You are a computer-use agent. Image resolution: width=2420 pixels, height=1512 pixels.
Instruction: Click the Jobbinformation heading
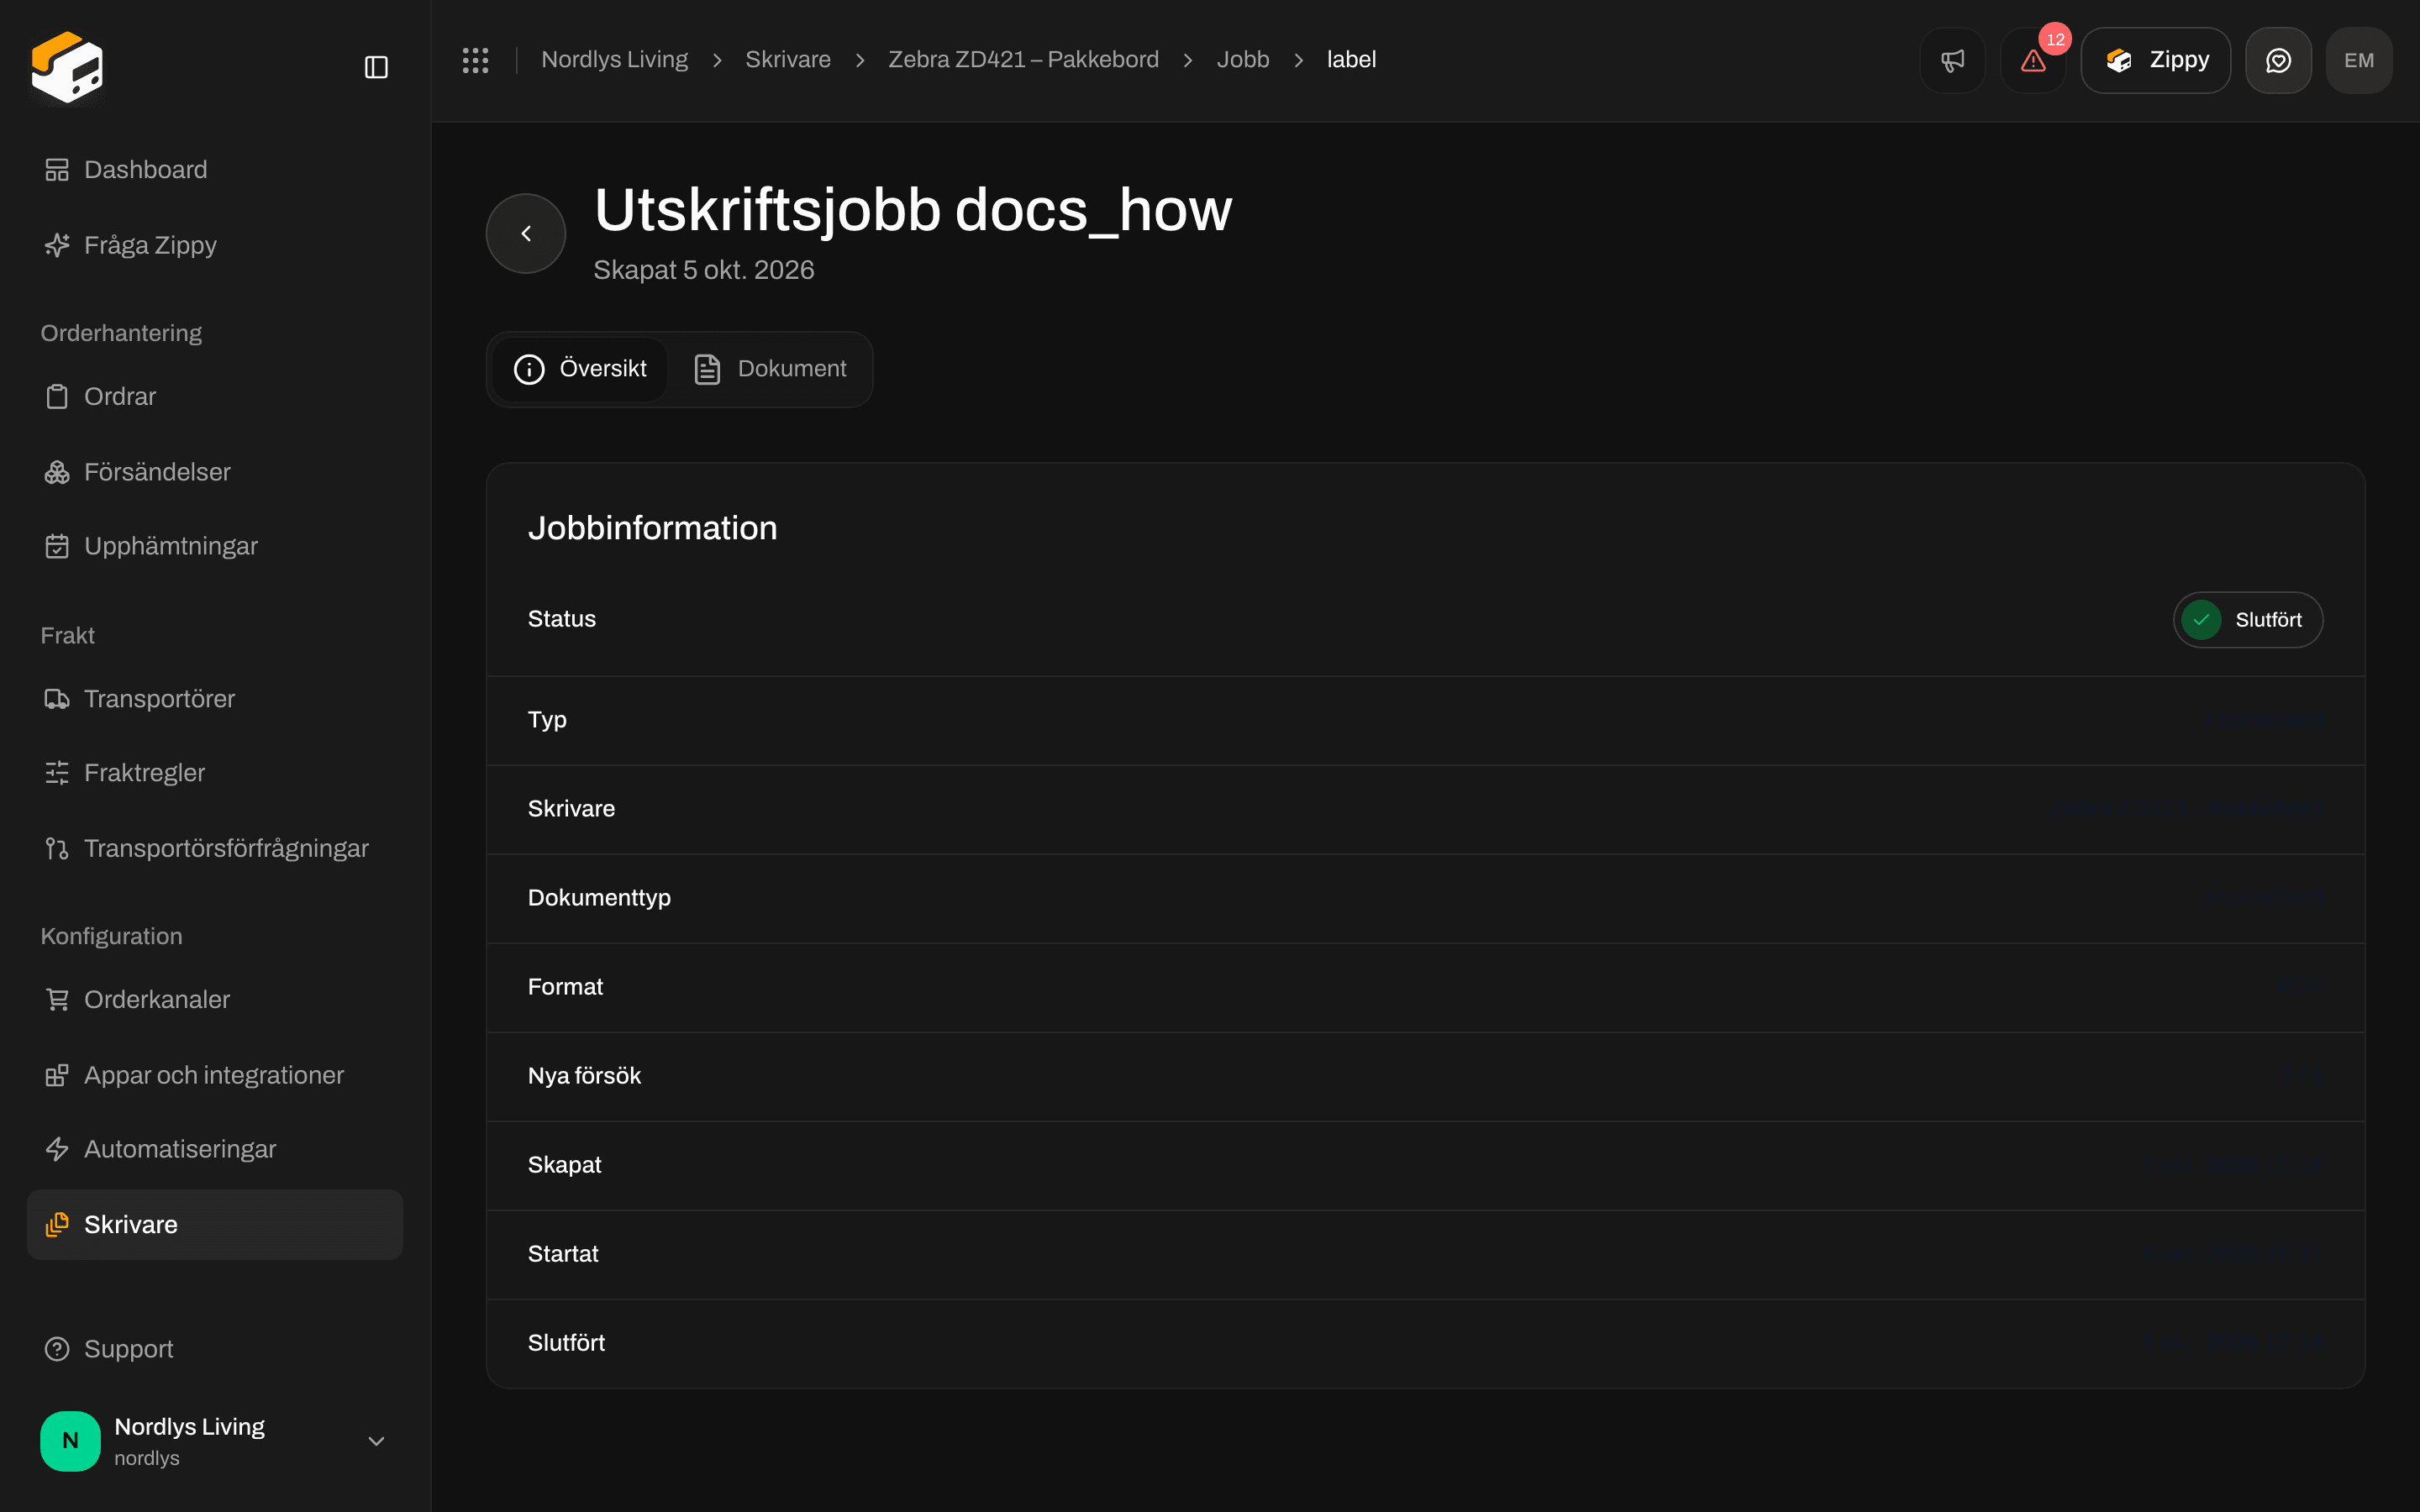(652, 528)
